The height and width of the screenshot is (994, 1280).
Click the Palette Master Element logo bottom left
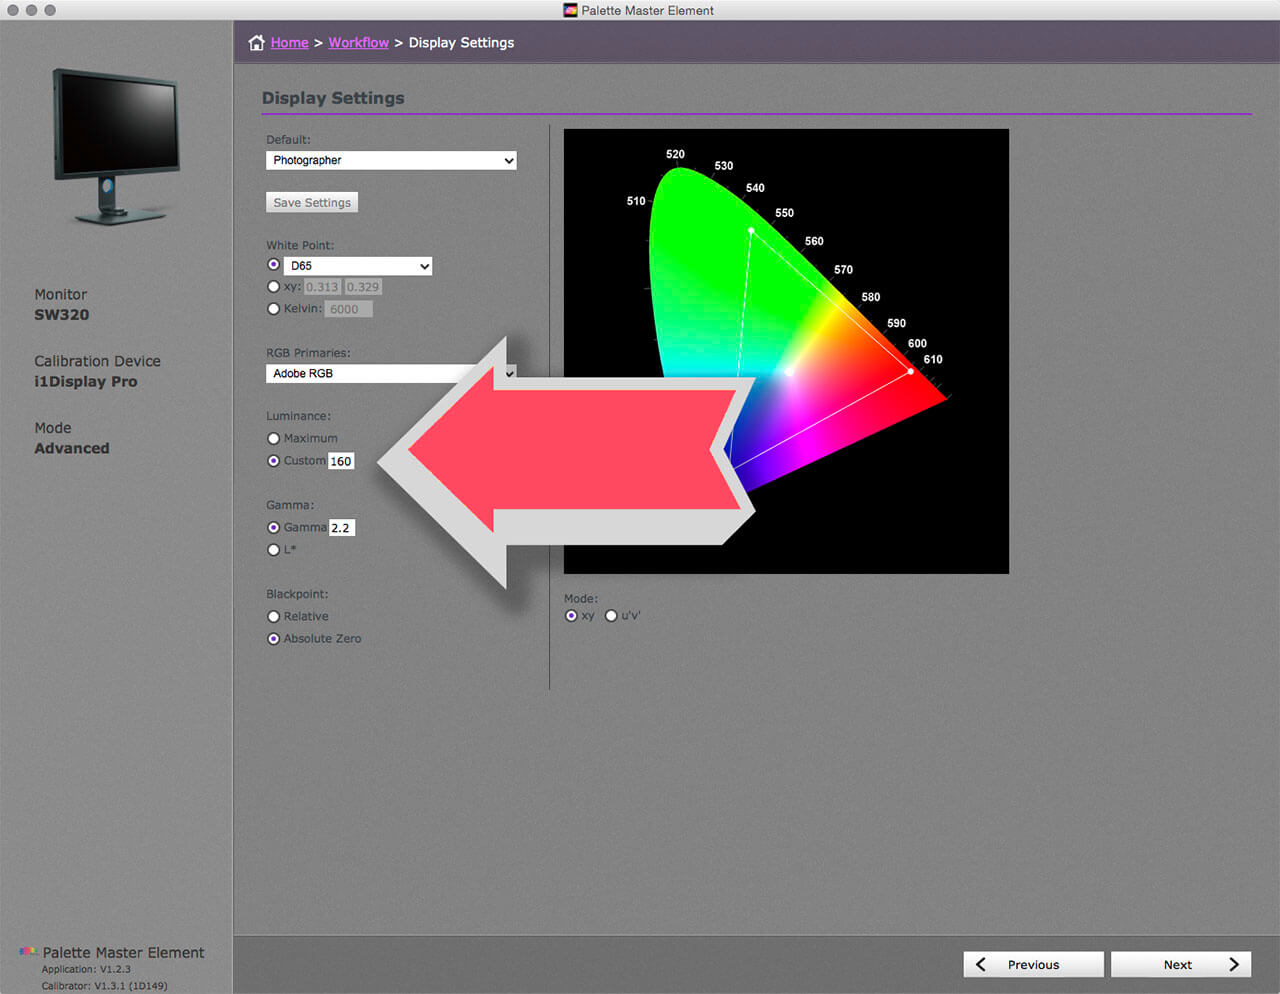point(27,952)
